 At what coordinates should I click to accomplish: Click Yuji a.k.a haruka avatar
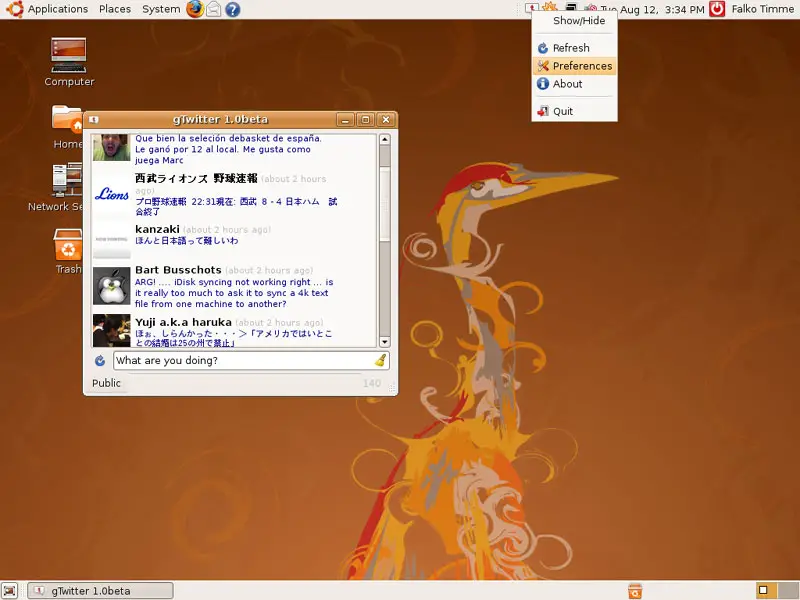(x=112, y=331)
